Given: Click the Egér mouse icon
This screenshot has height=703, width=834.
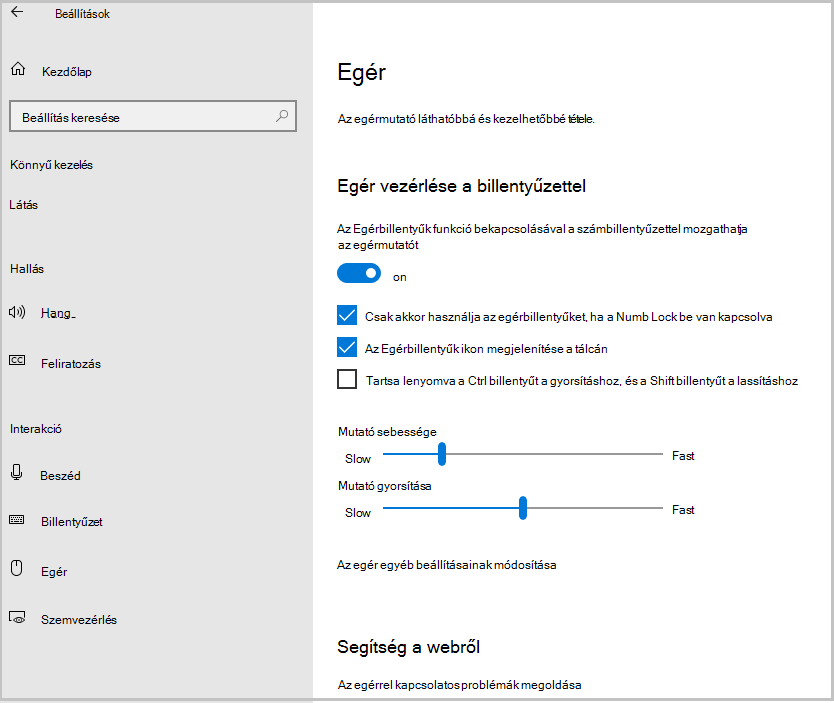Looking at the screenshot, I should point(17,568).
